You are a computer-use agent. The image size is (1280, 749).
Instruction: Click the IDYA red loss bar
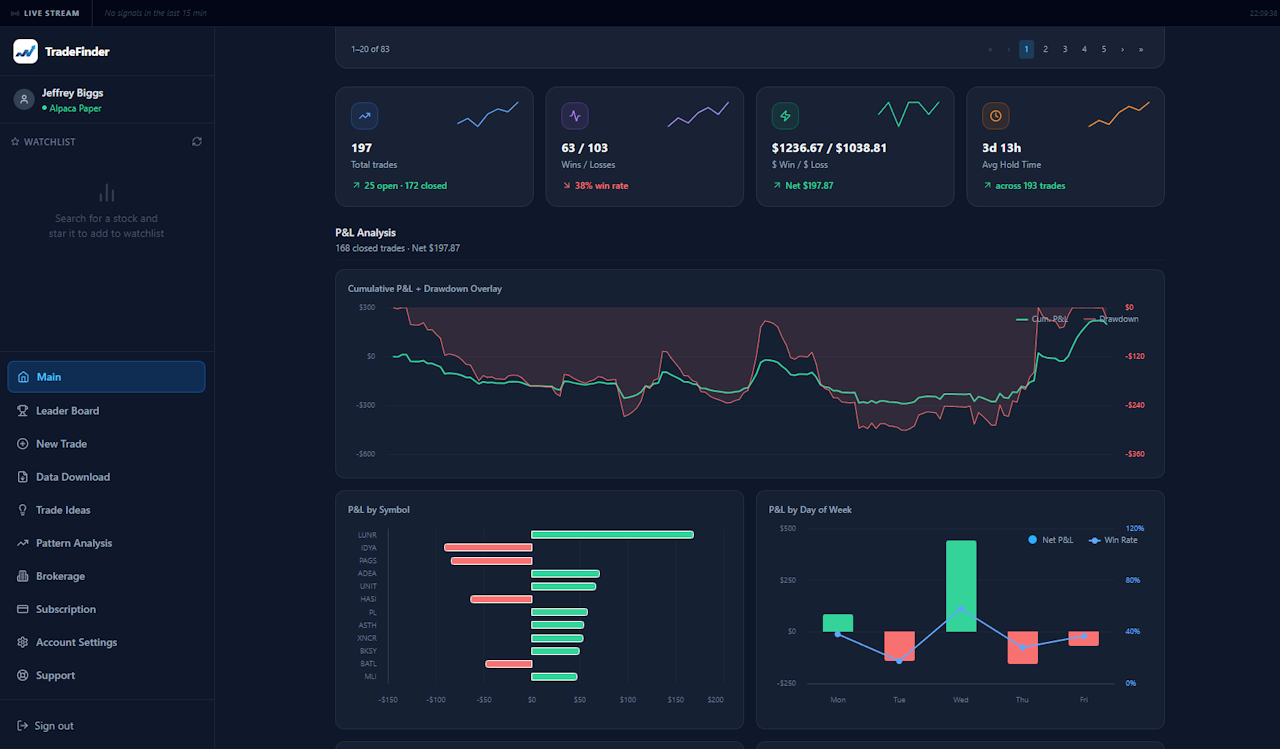[x=488, y=548]
